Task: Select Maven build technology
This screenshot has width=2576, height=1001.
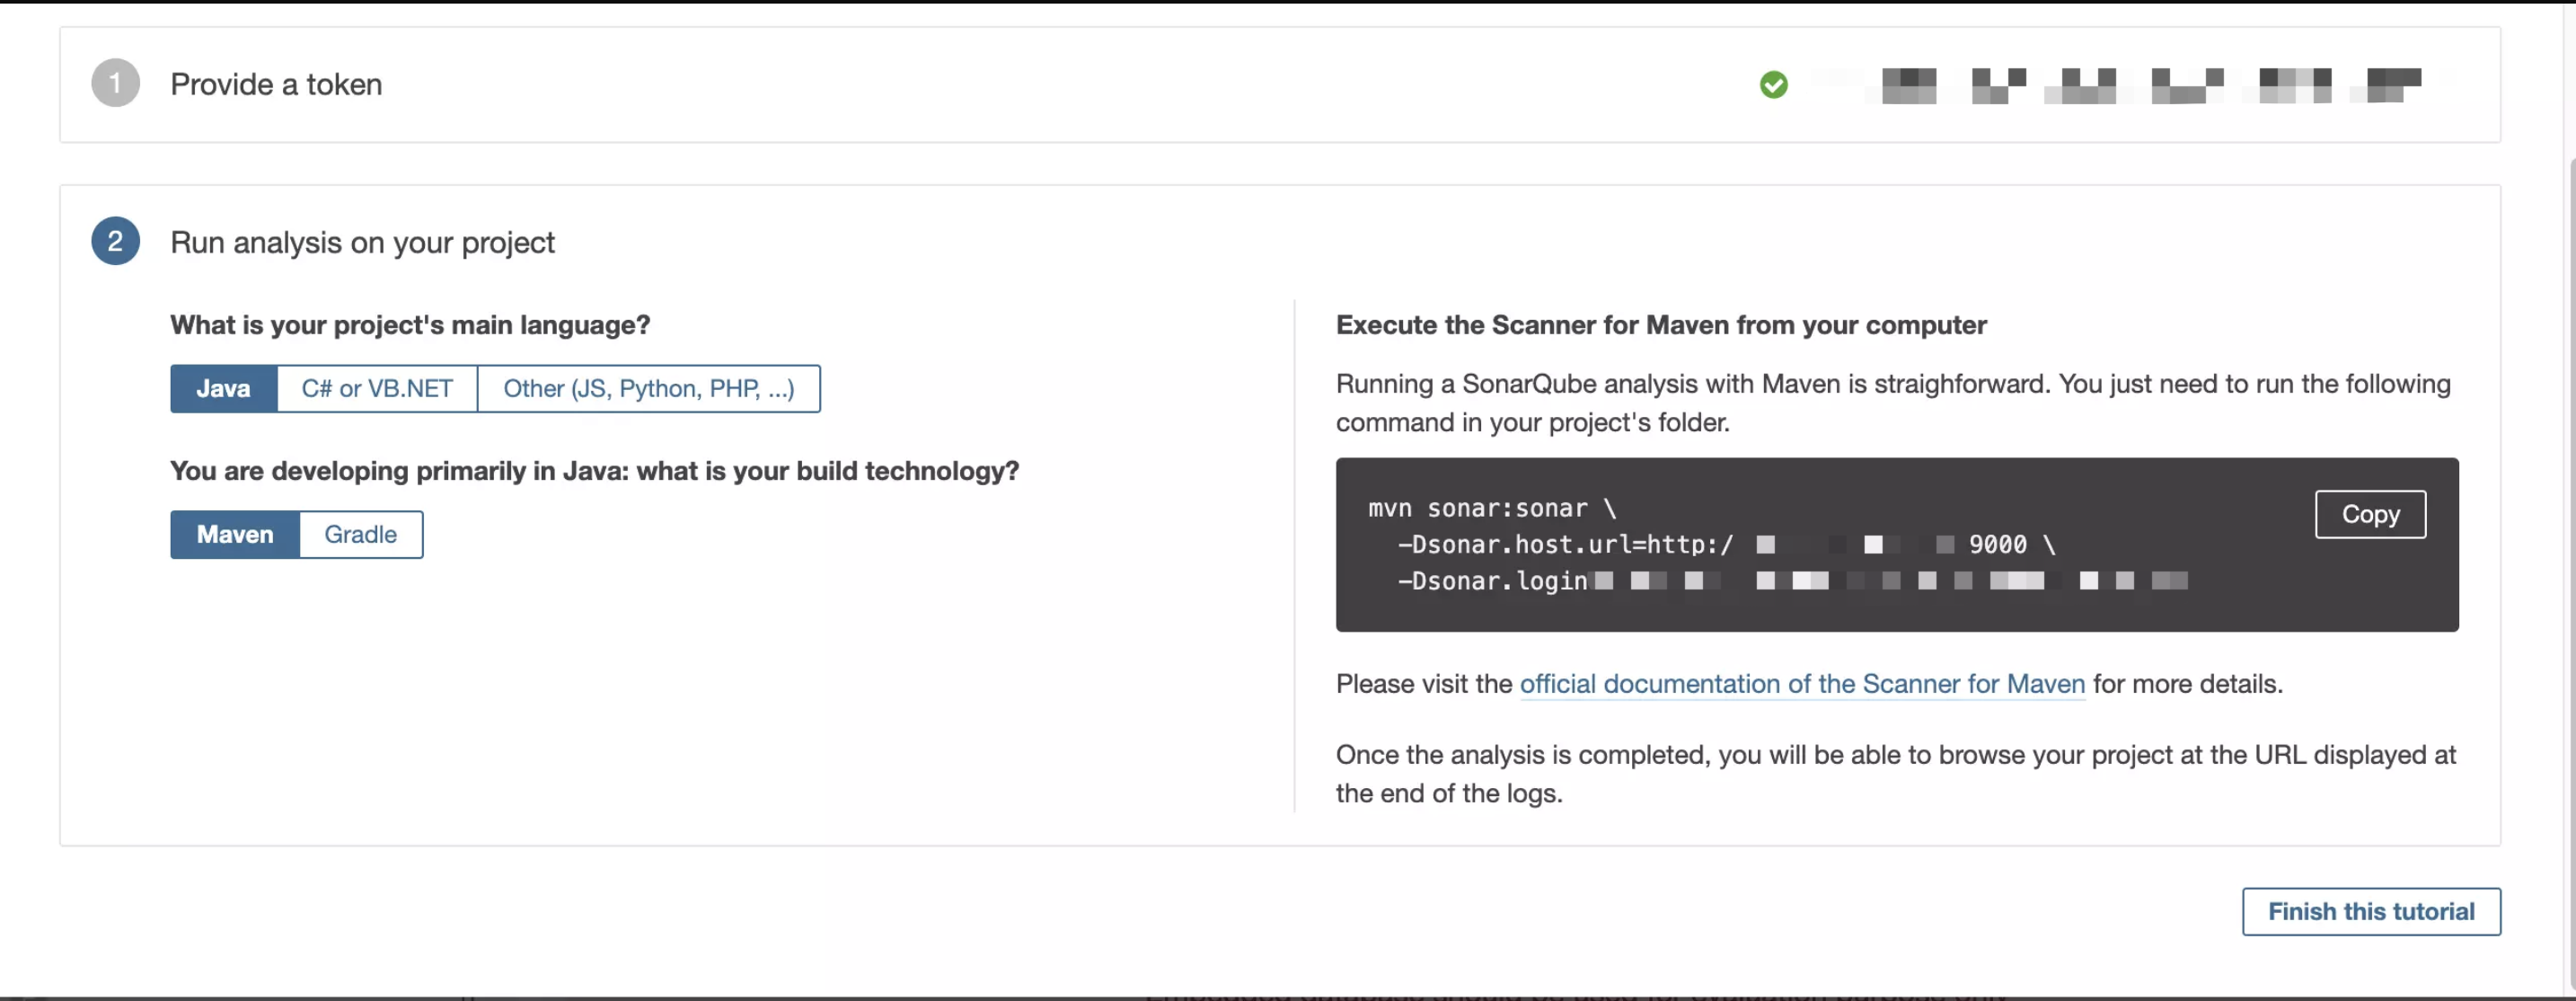Action: click(234, 534)
